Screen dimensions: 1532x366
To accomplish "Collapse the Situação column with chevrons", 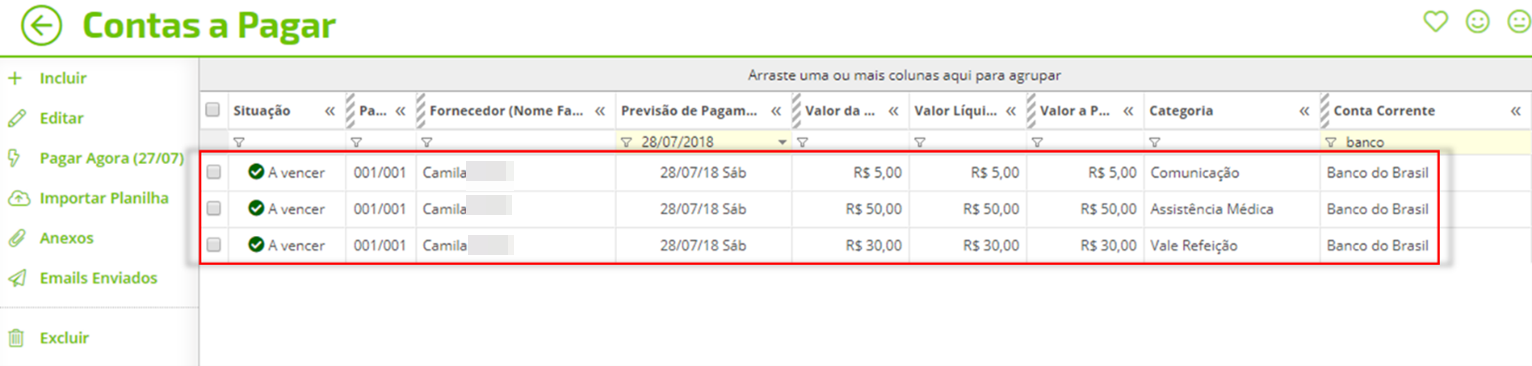I will point(329,111).
